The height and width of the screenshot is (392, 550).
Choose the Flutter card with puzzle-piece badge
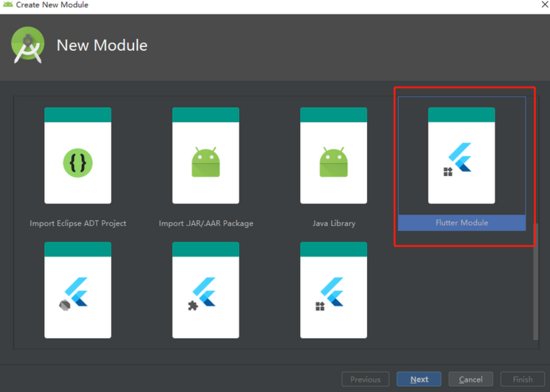click(x=206, y=290)
